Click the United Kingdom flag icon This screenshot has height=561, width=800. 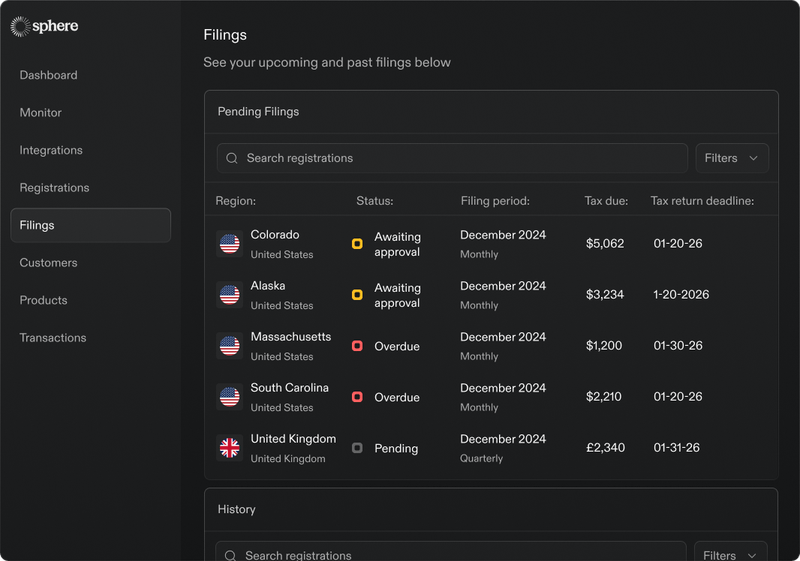[x=229, y=448]
